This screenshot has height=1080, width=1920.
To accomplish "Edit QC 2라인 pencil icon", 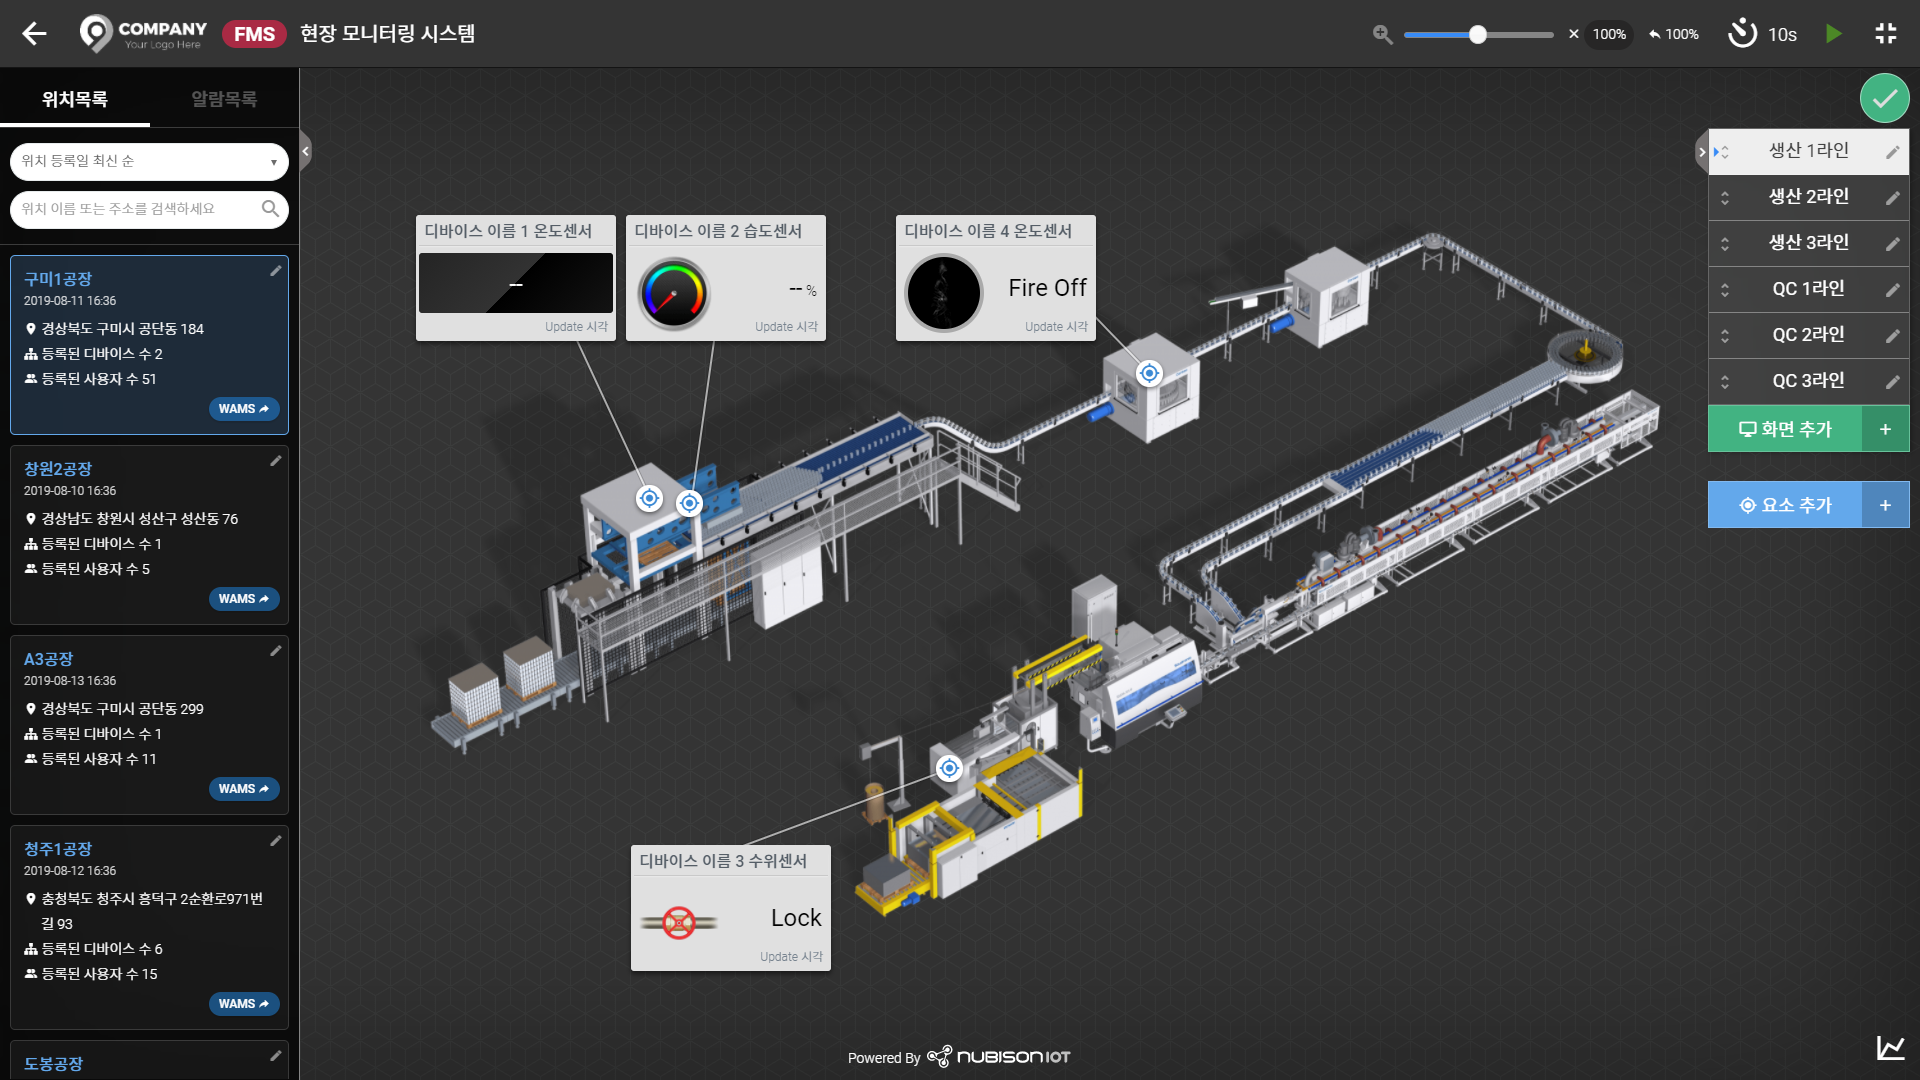I will (x=1893, y=336).
